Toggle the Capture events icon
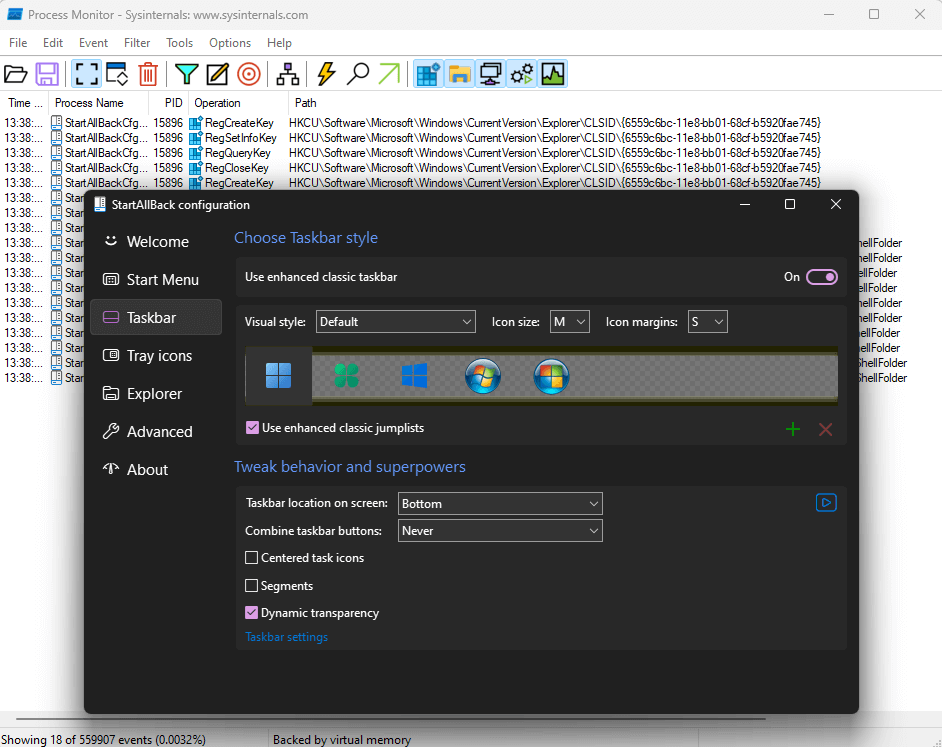This screenshot has height=747, width=942. pyautogui.click(x=86, y=75)
